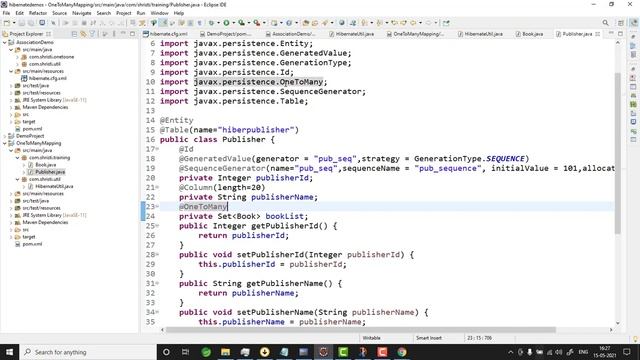Minimize the Project Explorer view
The height and width of the screenshot is (360, 640).
123,34
